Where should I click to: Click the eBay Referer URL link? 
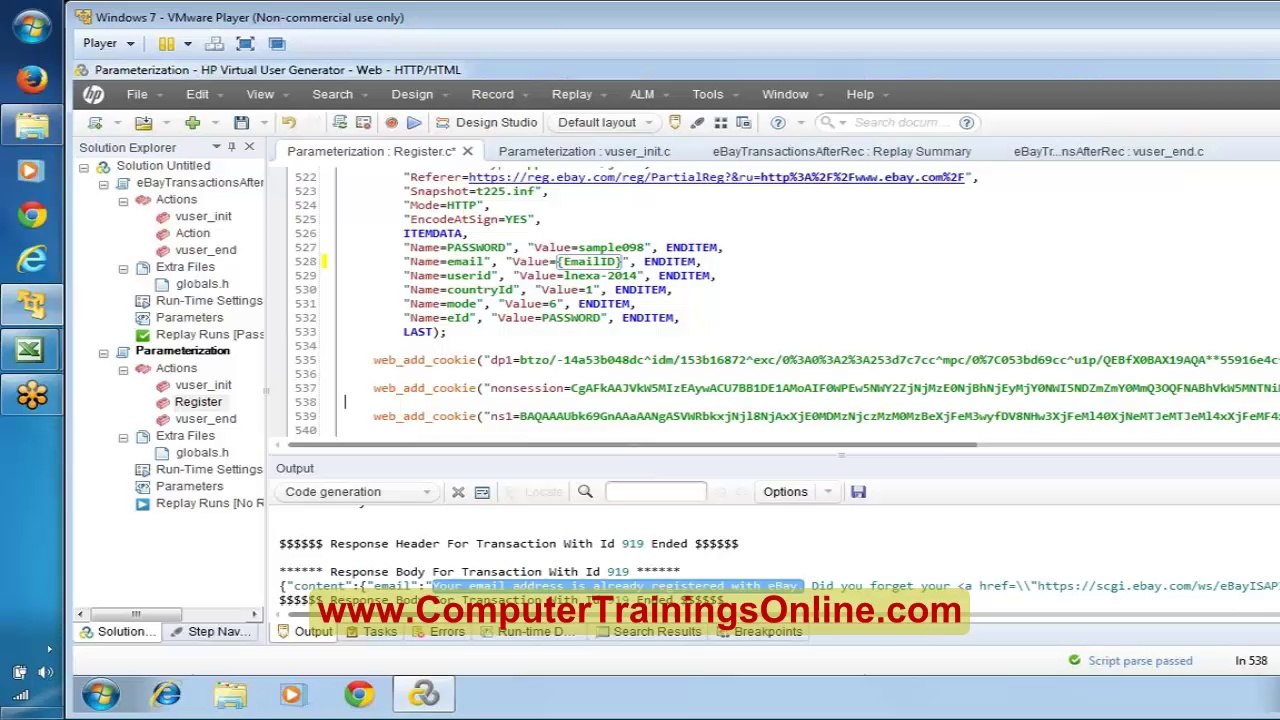716,177
